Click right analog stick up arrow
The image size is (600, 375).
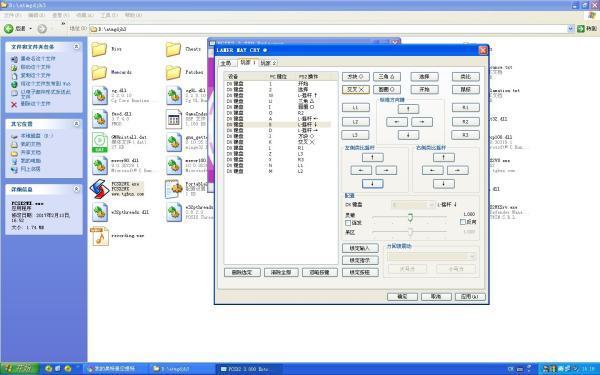coord(444,157)
